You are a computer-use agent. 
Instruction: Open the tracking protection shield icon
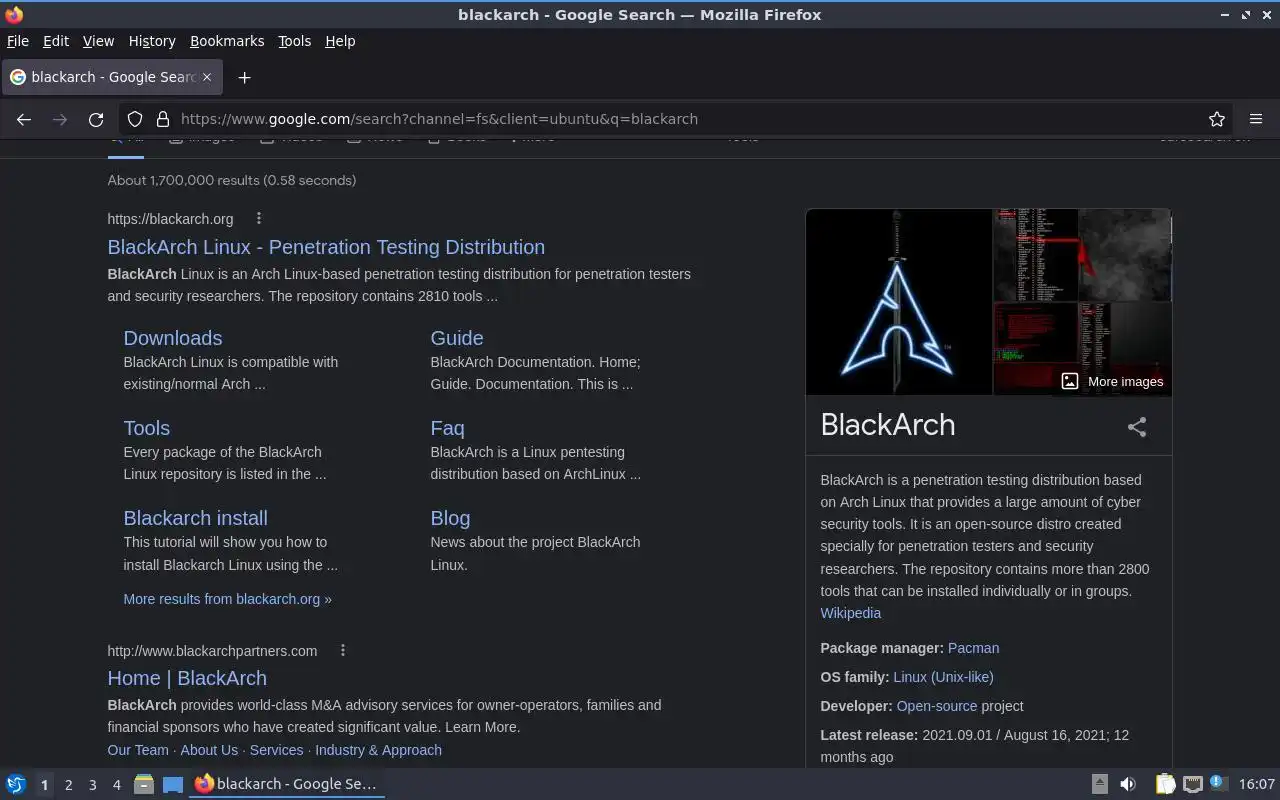point(135,119)
